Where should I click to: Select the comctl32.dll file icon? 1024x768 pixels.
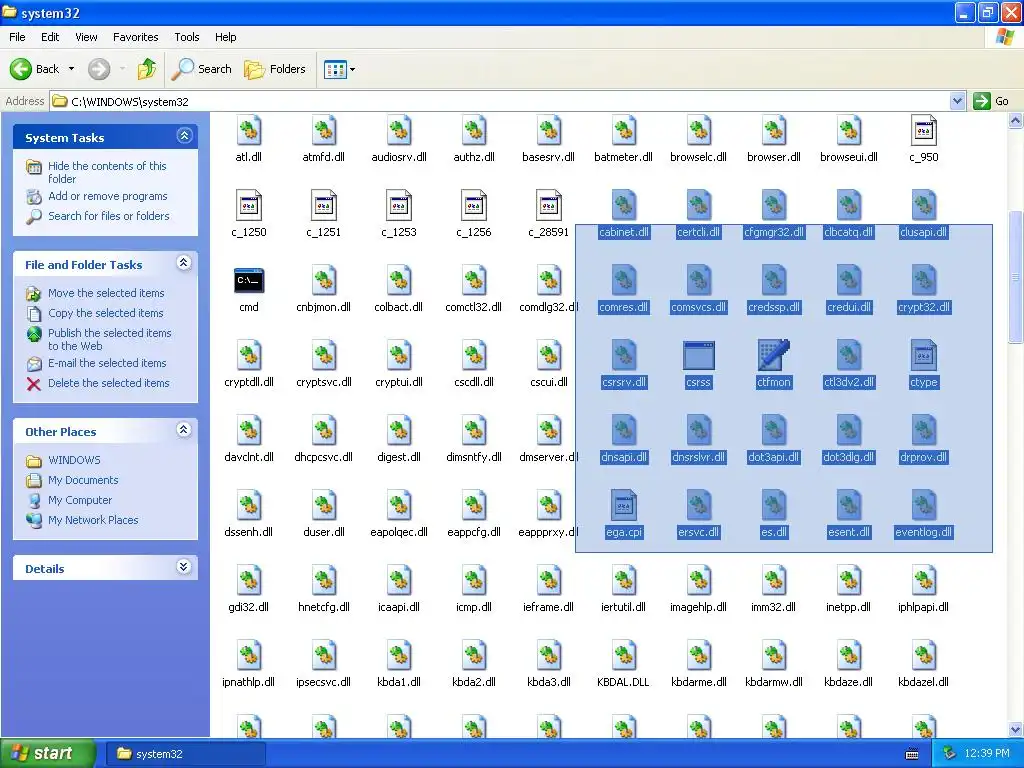(x=473, y=280)
